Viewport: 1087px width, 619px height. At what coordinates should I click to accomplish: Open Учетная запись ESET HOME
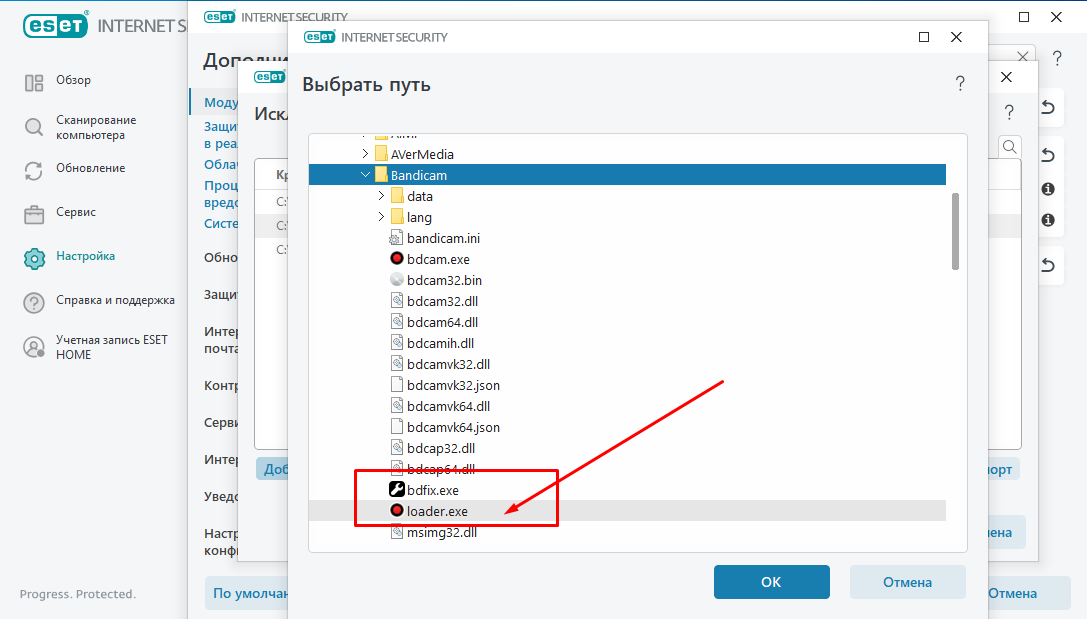tap(112, 347)
